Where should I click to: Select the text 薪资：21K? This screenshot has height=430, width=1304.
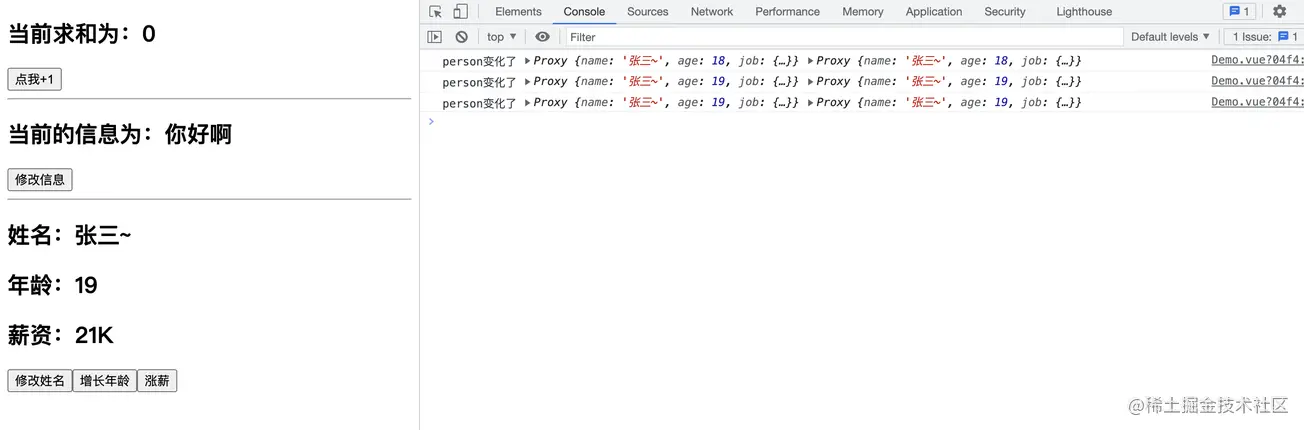[x=61, y=335]
